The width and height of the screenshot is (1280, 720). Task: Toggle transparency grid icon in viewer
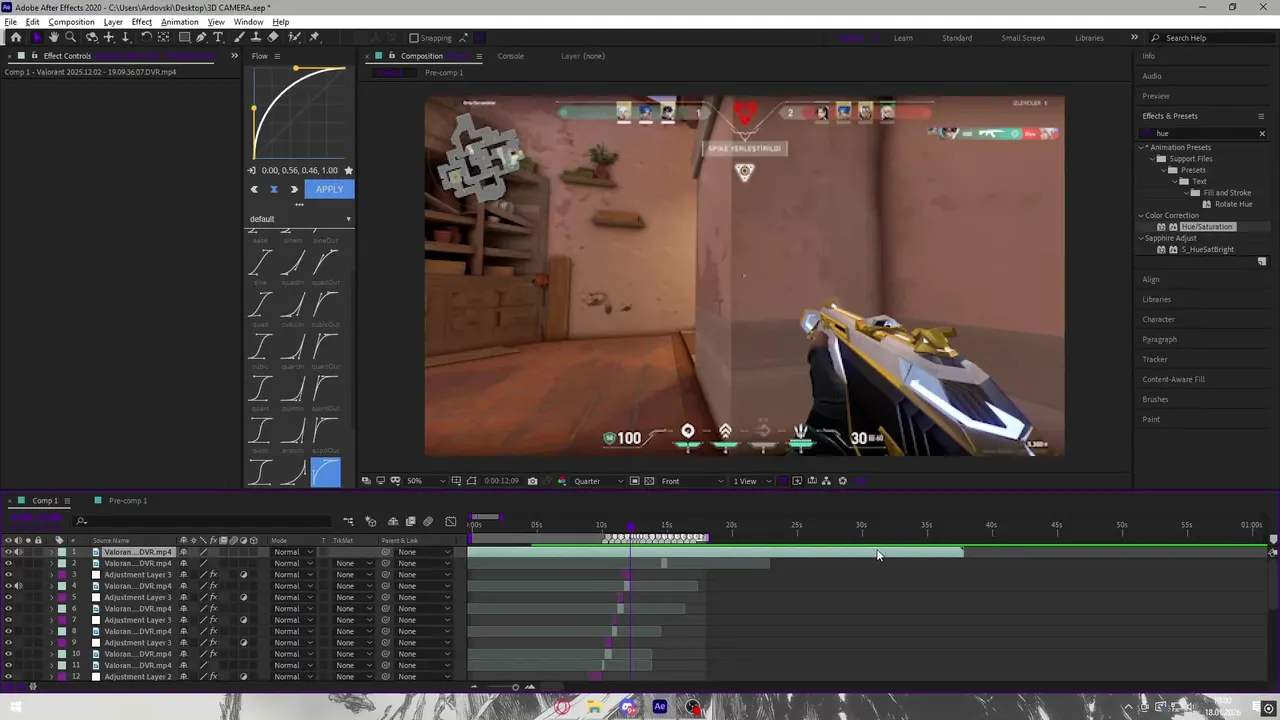click(x=649, y=481)
